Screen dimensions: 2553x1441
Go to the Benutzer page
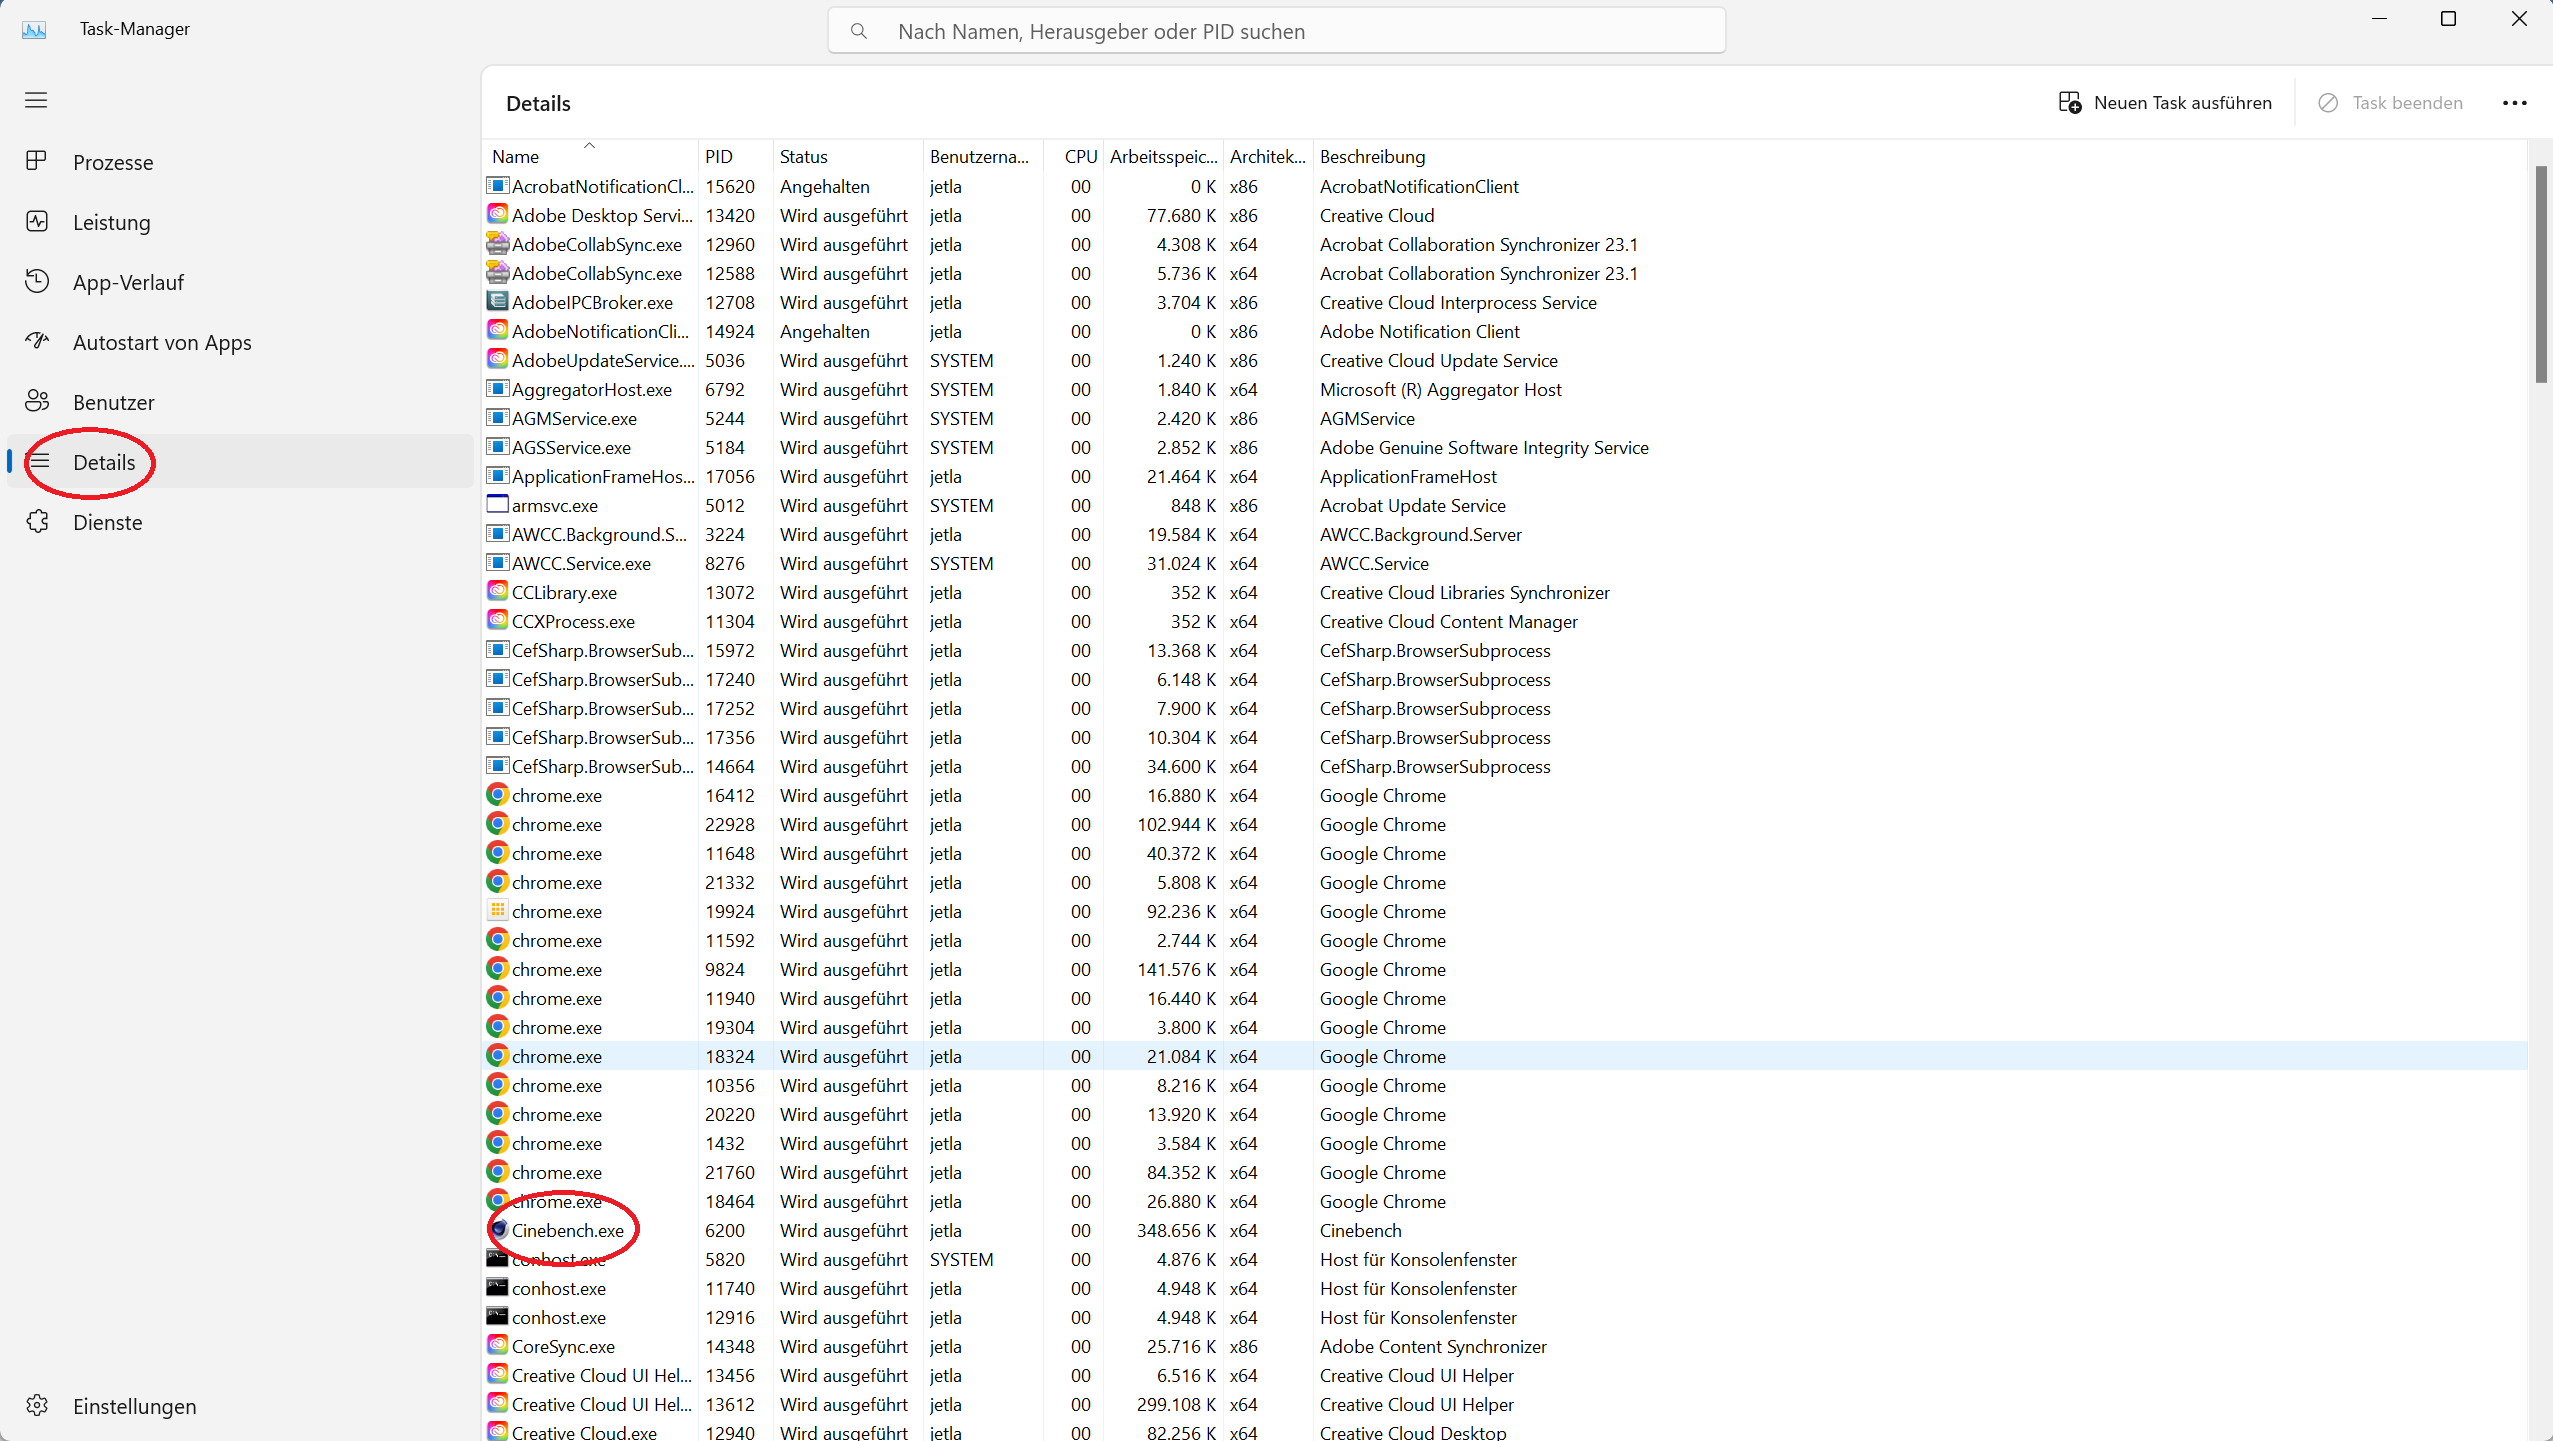[x=240, y=402]
